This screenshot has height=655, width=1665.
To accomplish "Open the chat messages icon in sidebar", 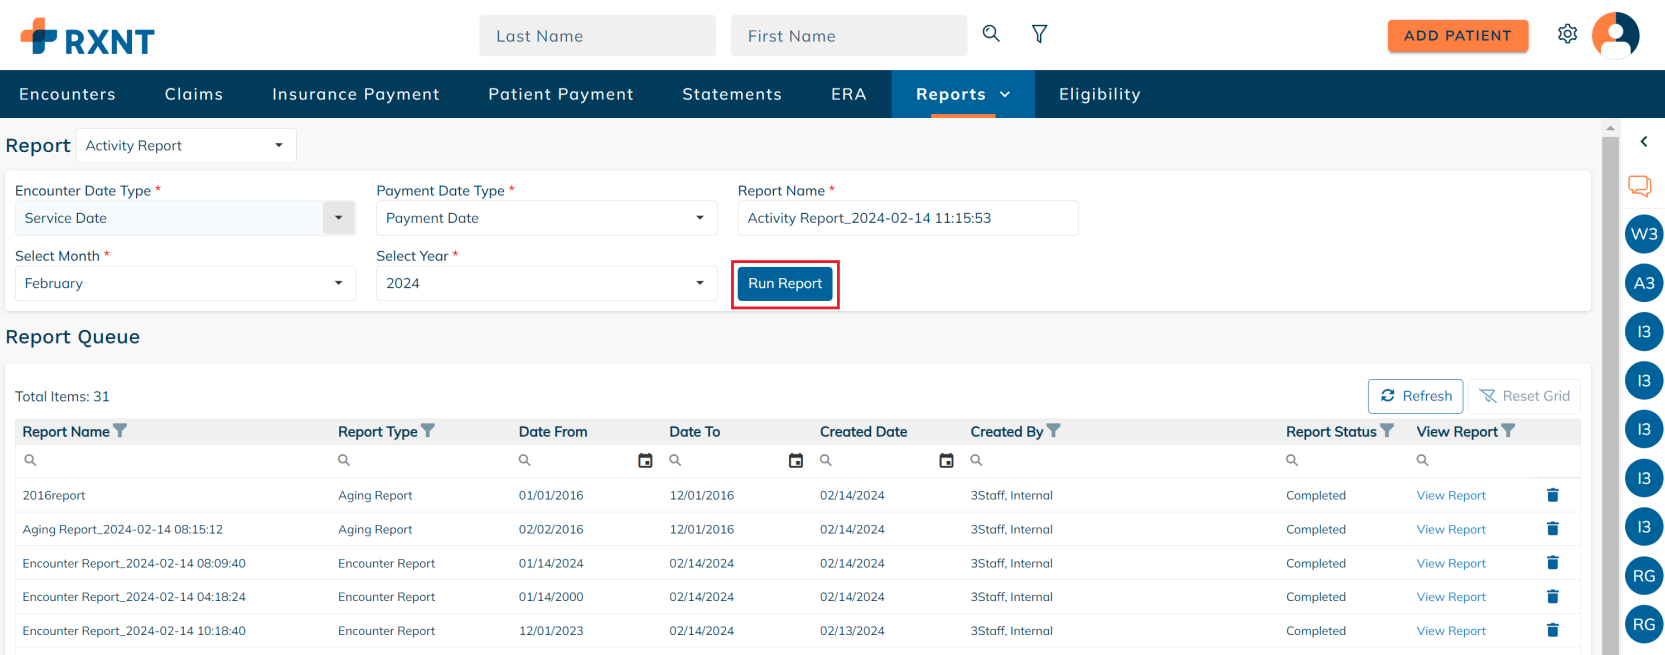I will 1639,186.
